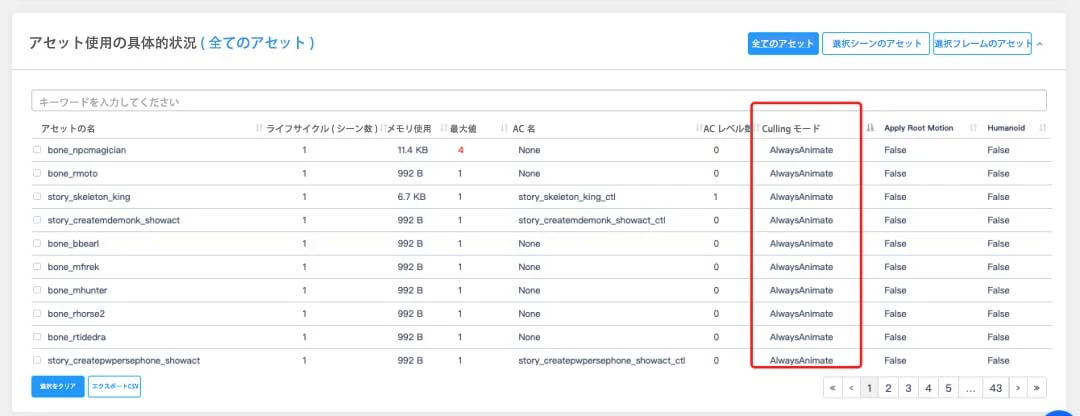Click the 最大値 column header

pos(463,129)
